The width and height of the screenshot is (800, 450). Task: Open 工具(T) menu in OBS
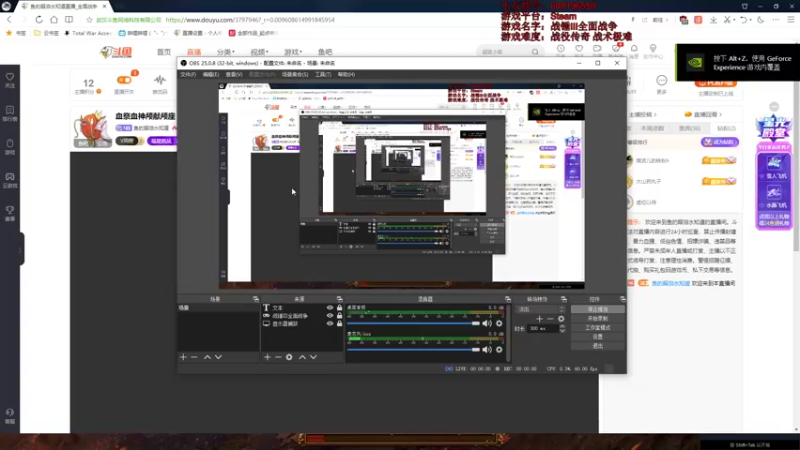click(x=323, y=74)
